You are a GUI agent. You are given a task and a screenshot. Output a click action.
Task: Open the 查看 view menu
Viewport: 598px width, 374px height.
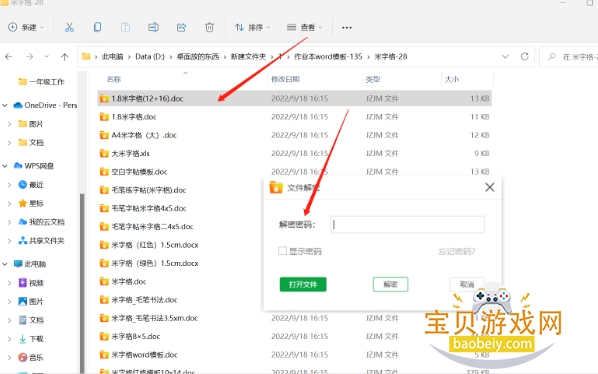(304, 27)
